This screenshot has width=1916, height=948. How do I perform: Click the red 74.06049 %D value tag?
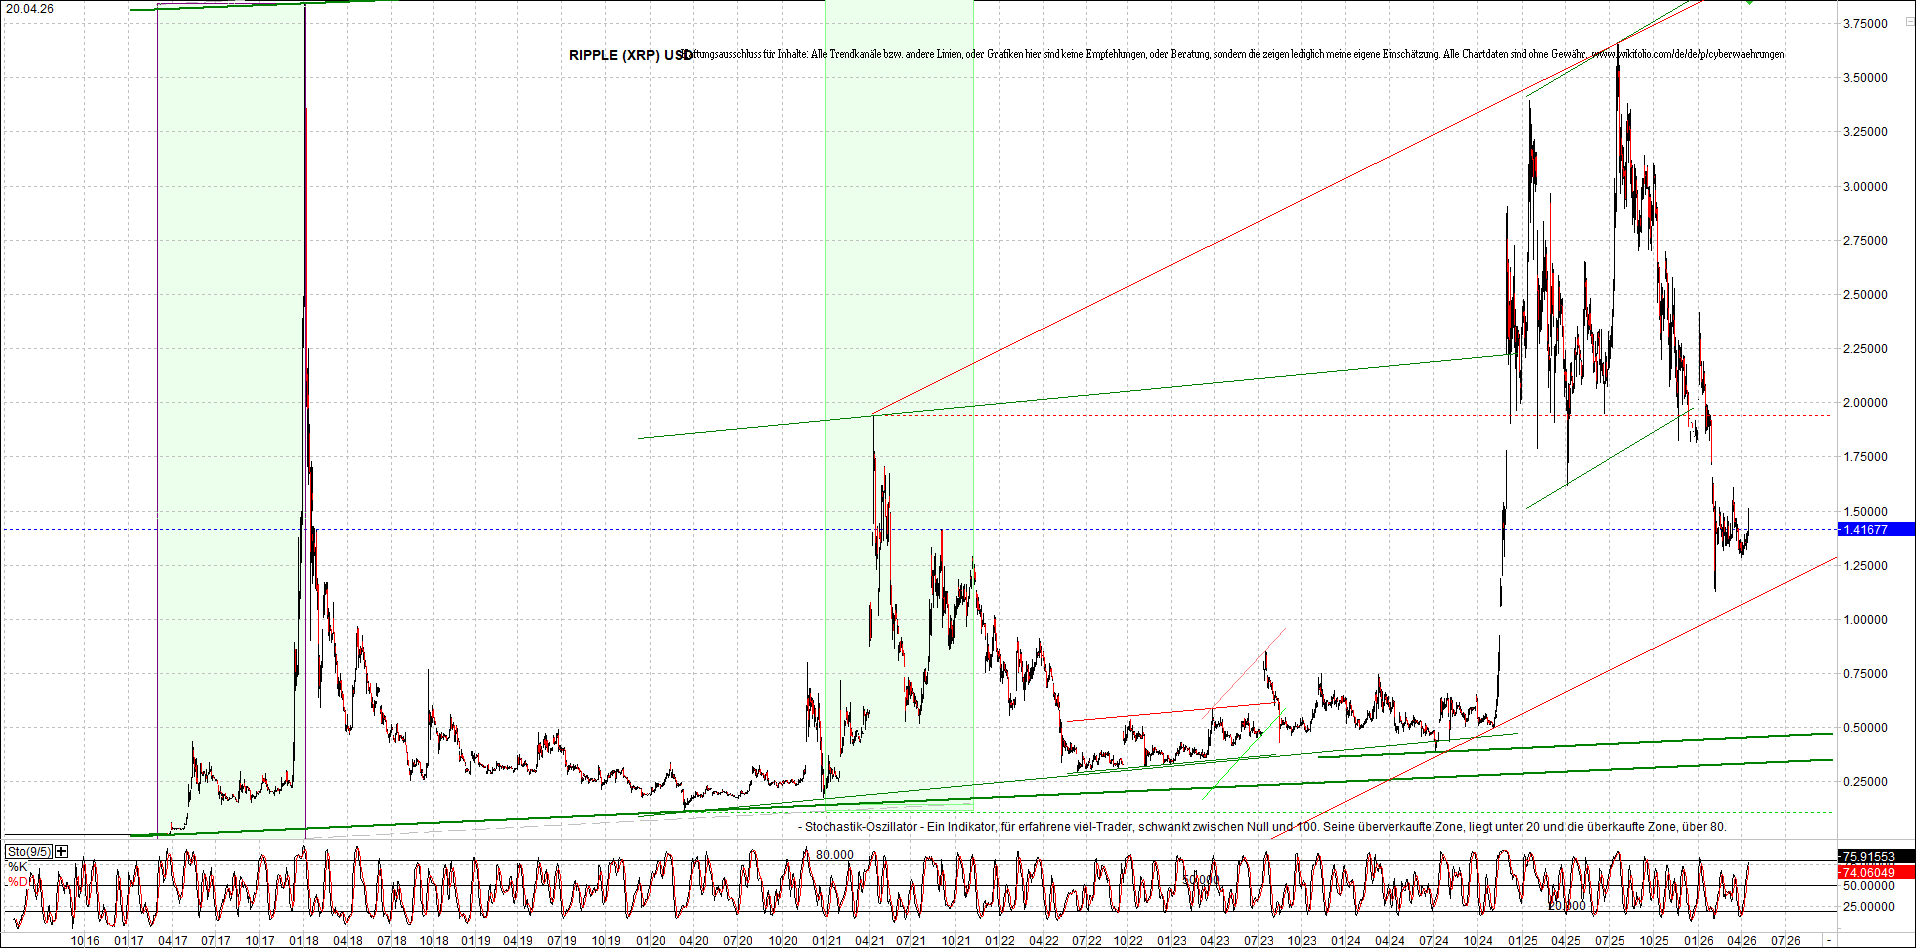tap(1875, 873)
